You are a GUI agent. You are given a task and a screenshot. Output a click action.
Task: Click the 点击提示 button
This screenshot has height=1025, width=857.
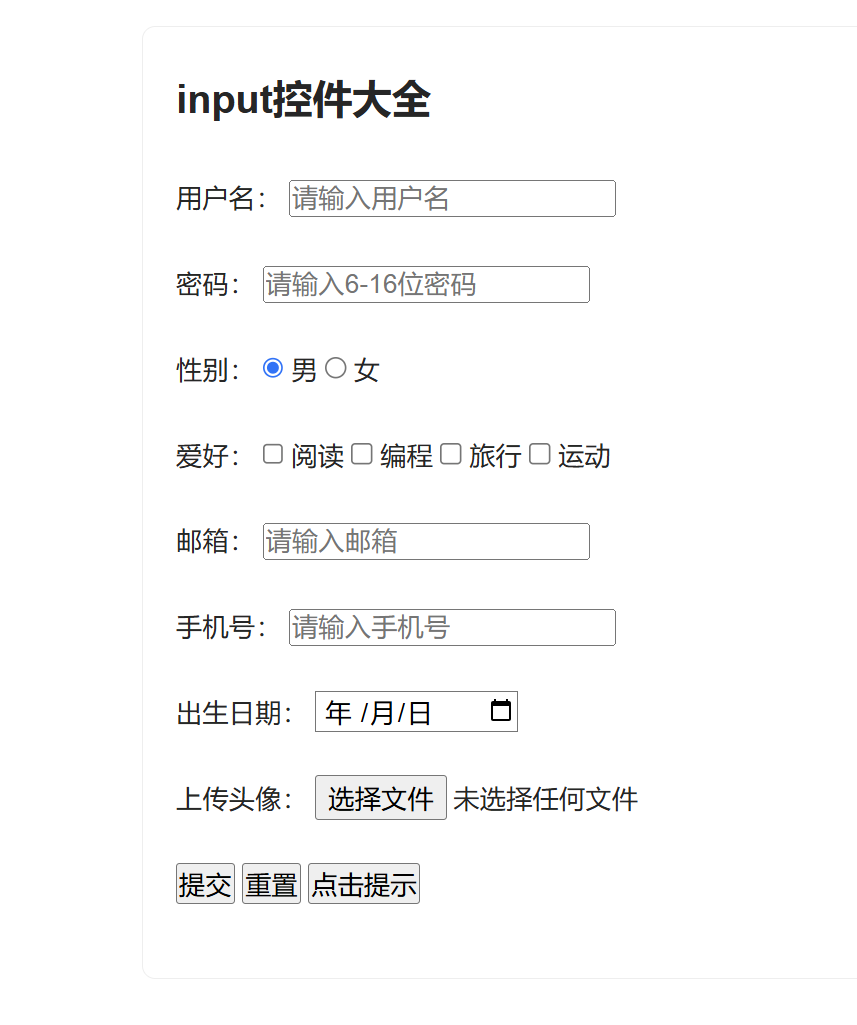pos(364,884)
